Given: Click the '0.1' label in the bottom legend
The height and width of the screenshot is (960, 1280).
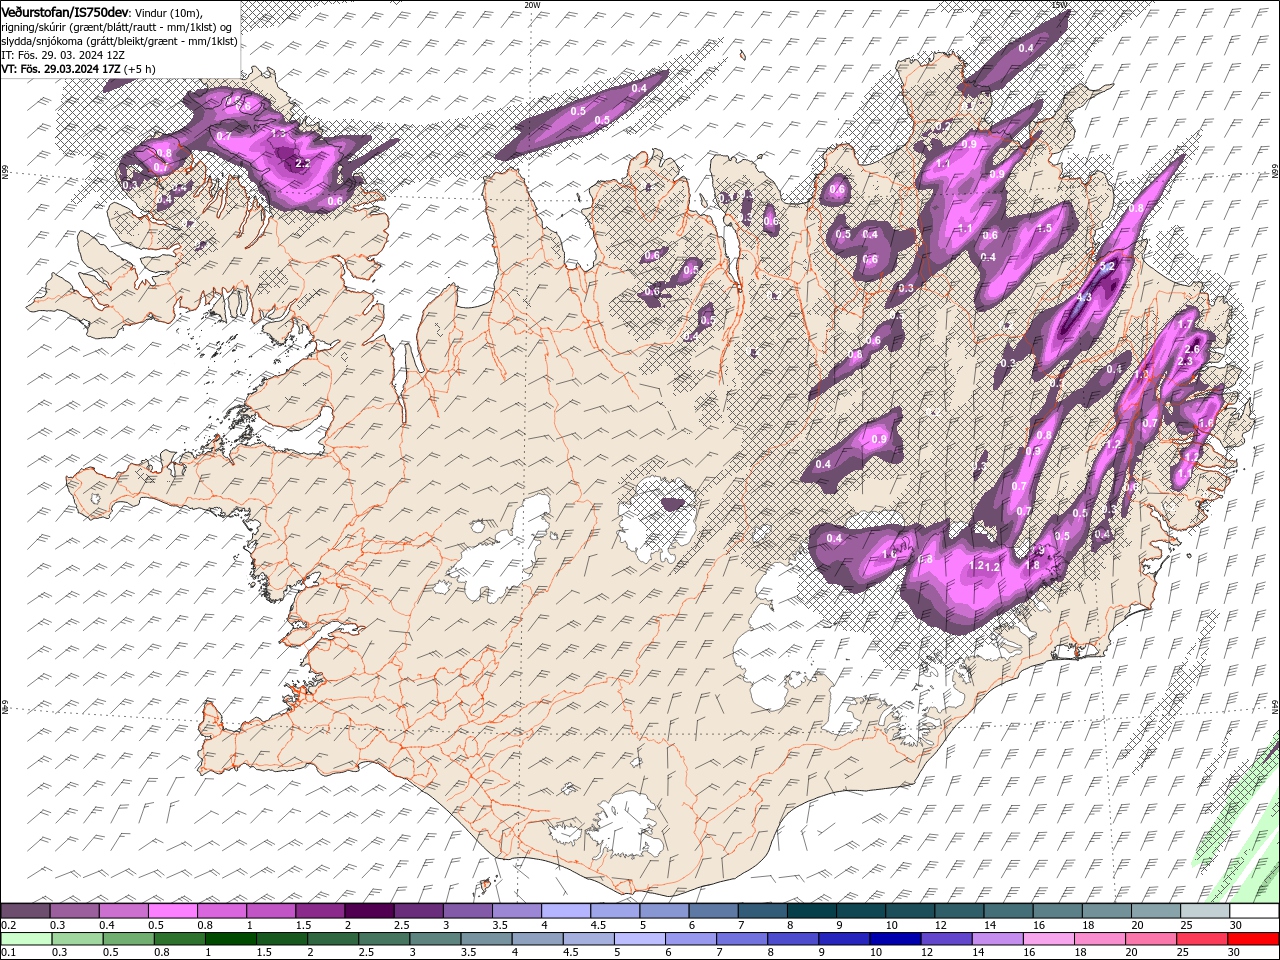Looking at the screenshot, I should pos(8,953).
